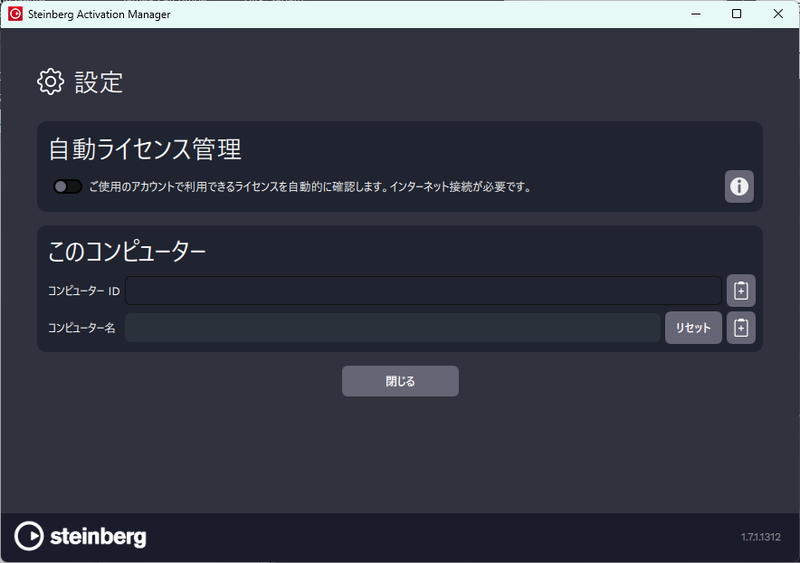
Task: Close the Steinberg Activation Manager window
Action: 778,14
